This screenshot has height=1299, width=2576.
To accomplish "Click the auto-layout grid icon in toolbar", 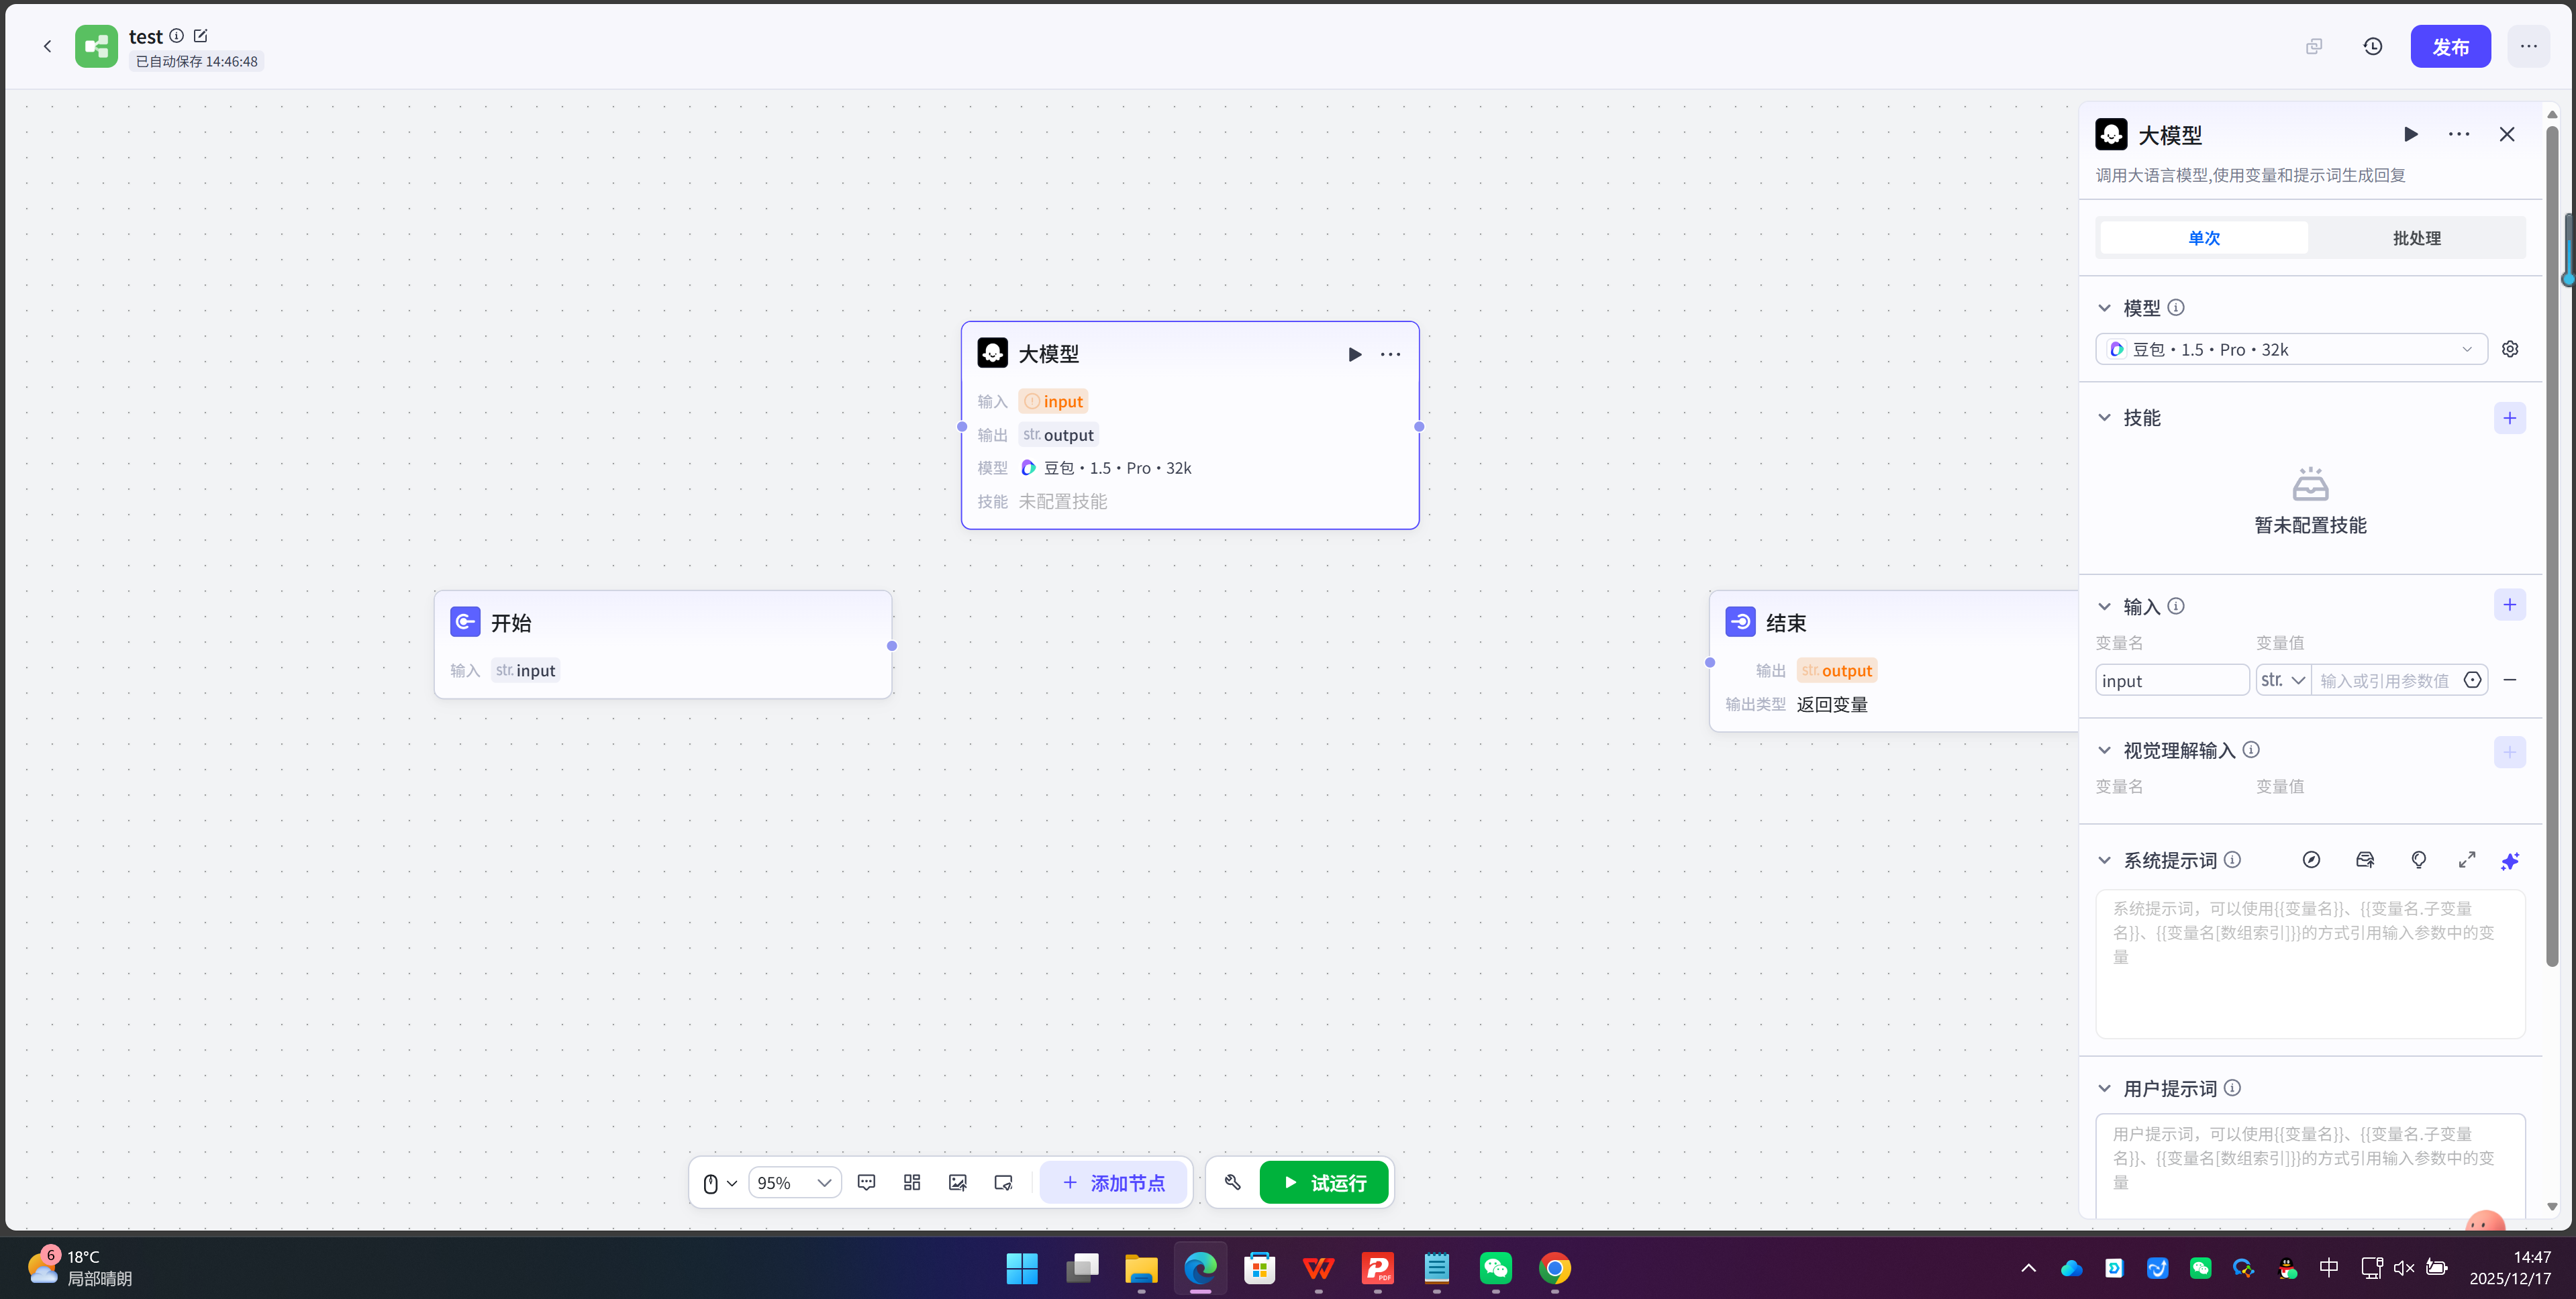I will click(911, 1182).
